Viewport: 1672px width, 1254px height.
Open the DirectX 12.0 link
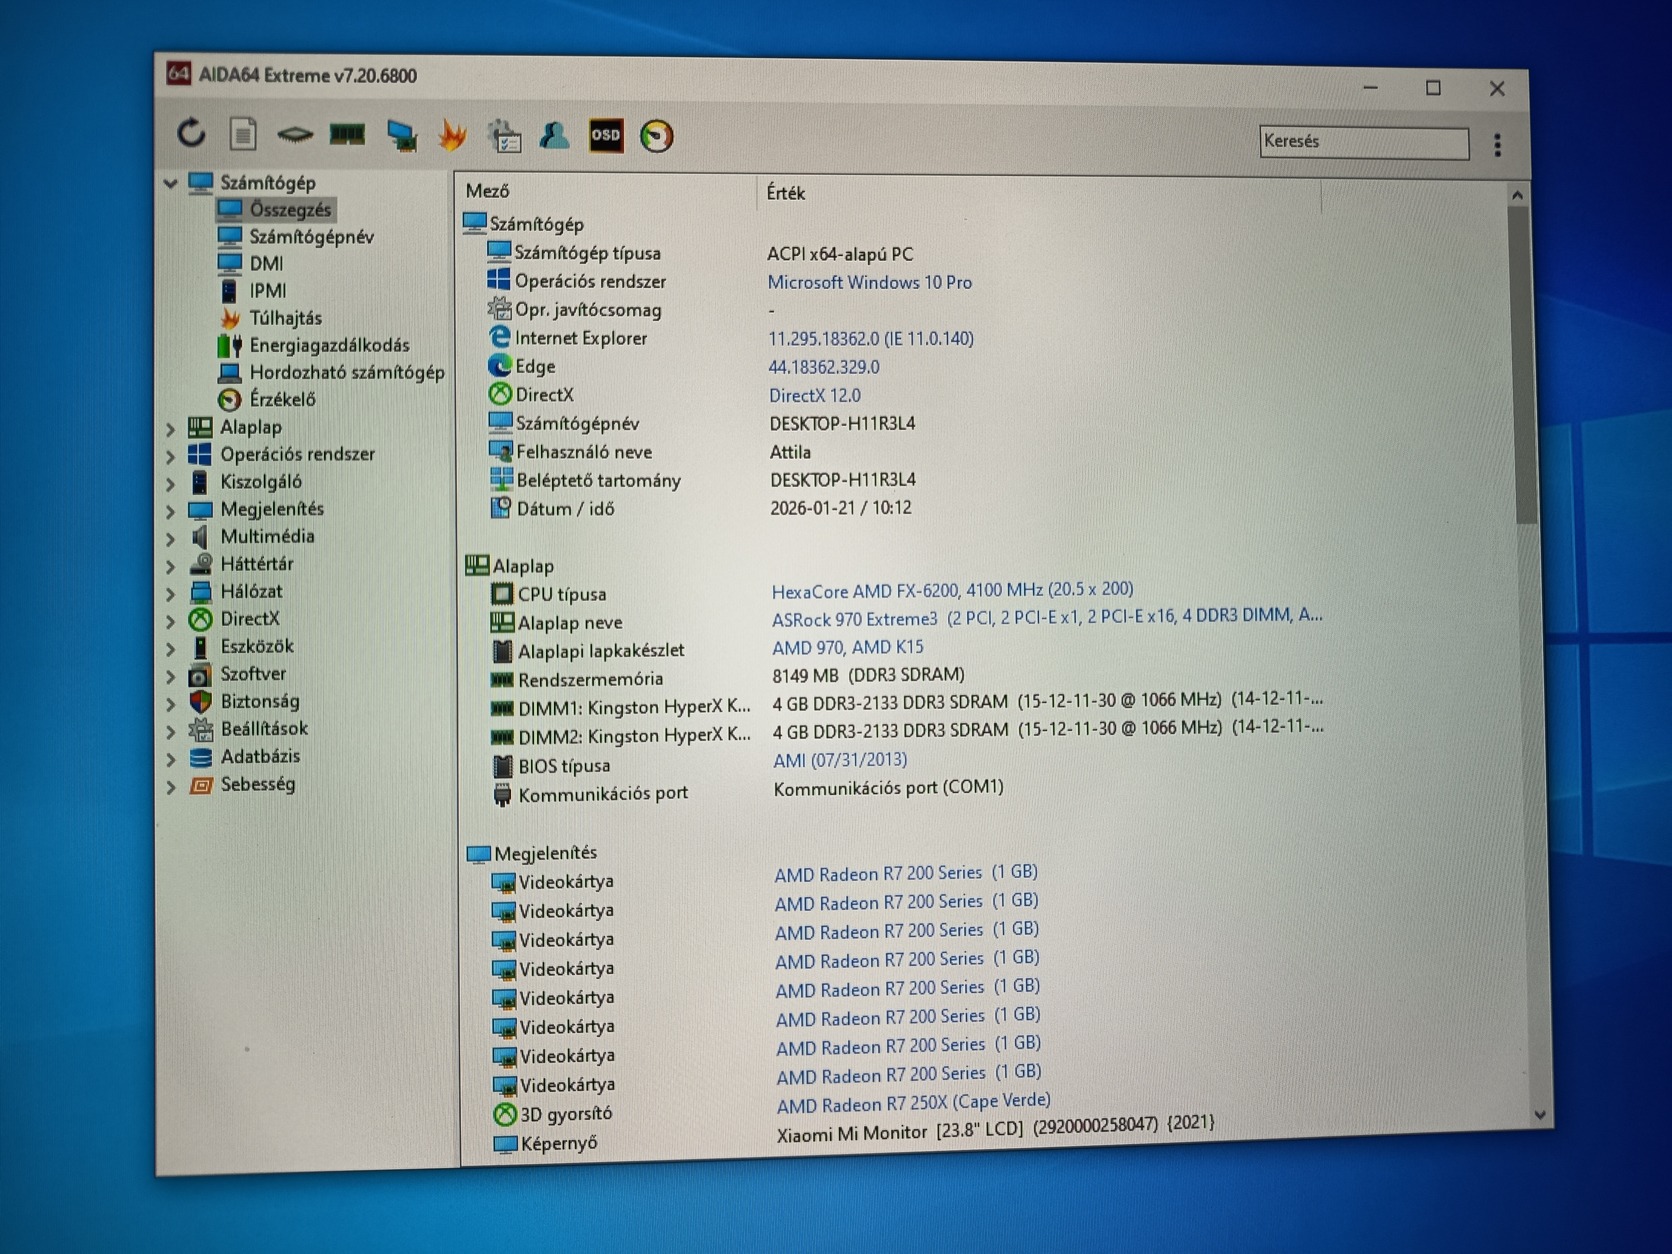(815, 396)
